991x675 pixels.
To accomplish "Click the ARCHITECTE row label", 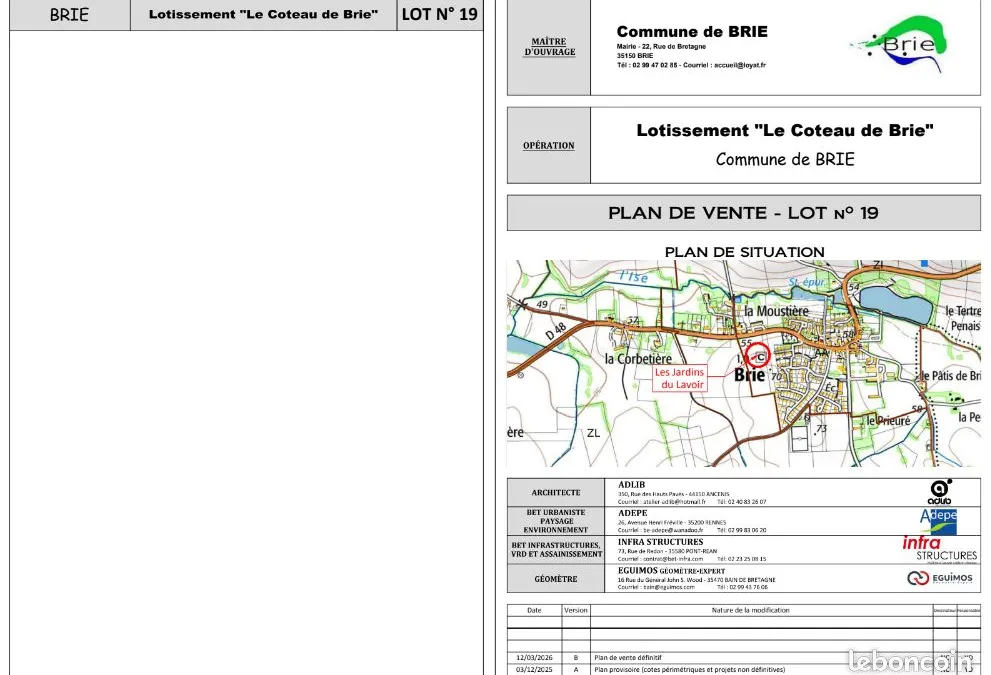I will tap(556, 492).
